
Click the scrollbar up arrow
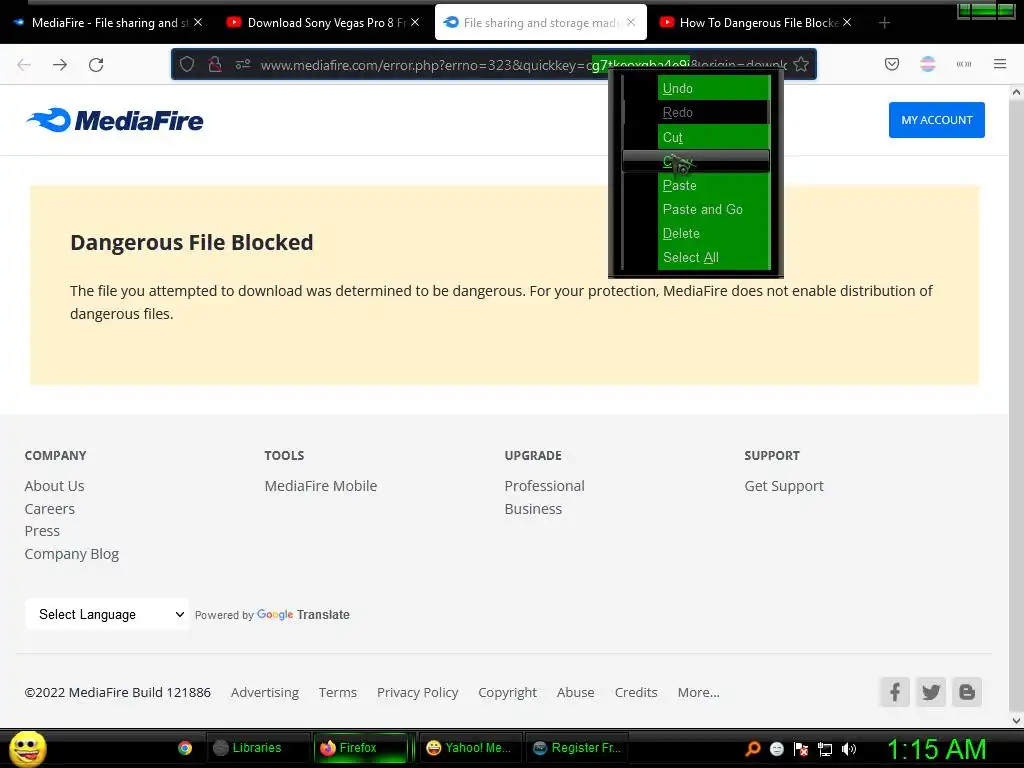coord(1016,92)
